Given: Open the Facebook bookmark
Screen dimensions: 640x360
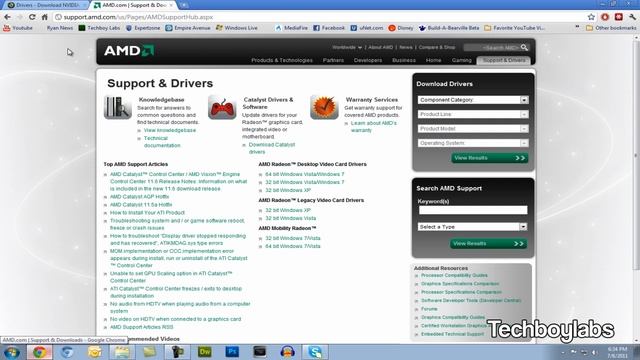Looking at the screenshot, I should [329, 28].
